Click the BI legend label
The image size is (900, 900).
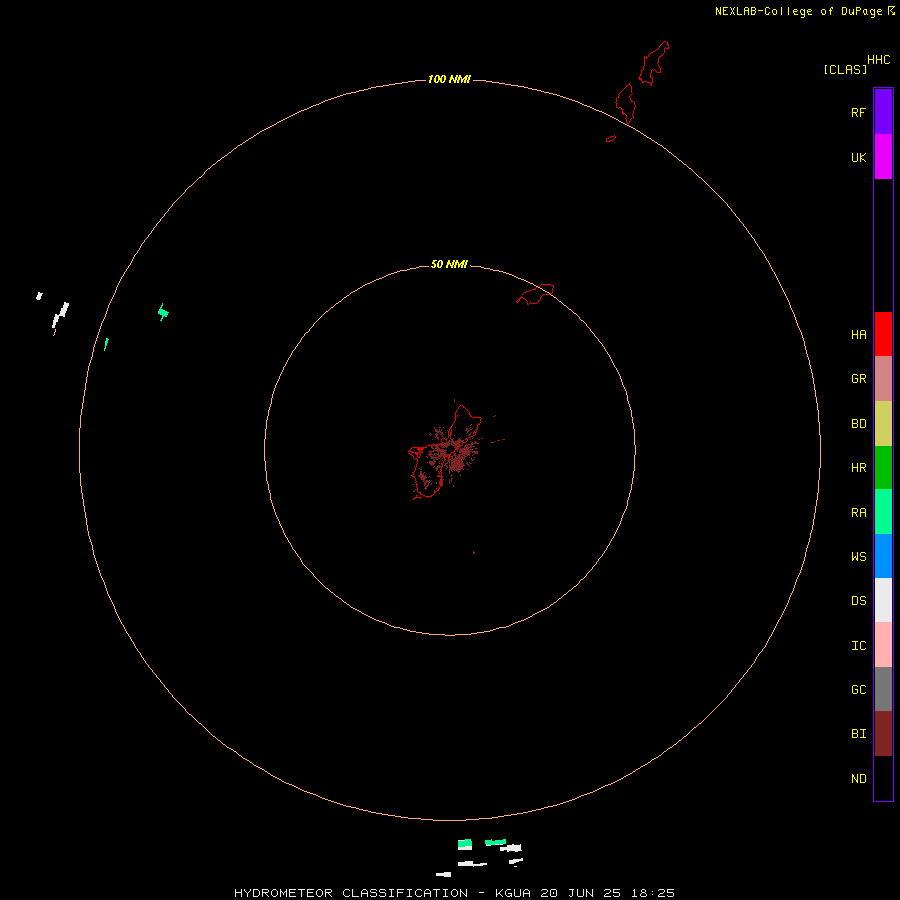click(858, 734)
